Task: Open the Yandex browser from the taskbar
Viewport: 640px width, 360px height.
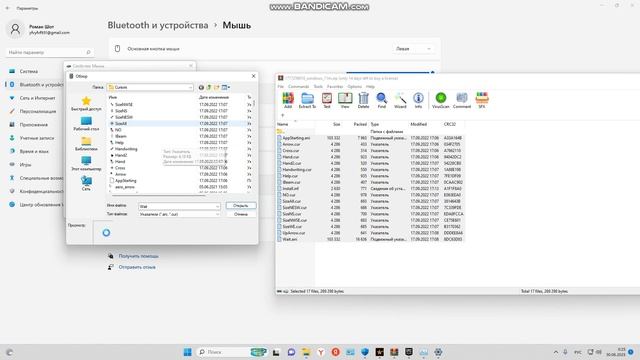Action: click(321, 352)
